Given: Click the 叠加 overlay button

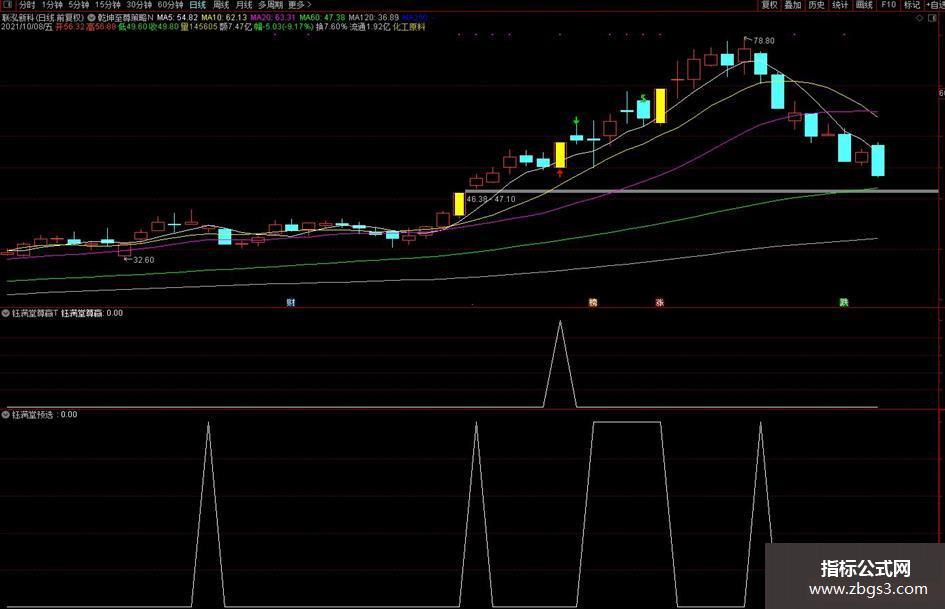Looking at the screenshot, I should [x=793, y=5].
